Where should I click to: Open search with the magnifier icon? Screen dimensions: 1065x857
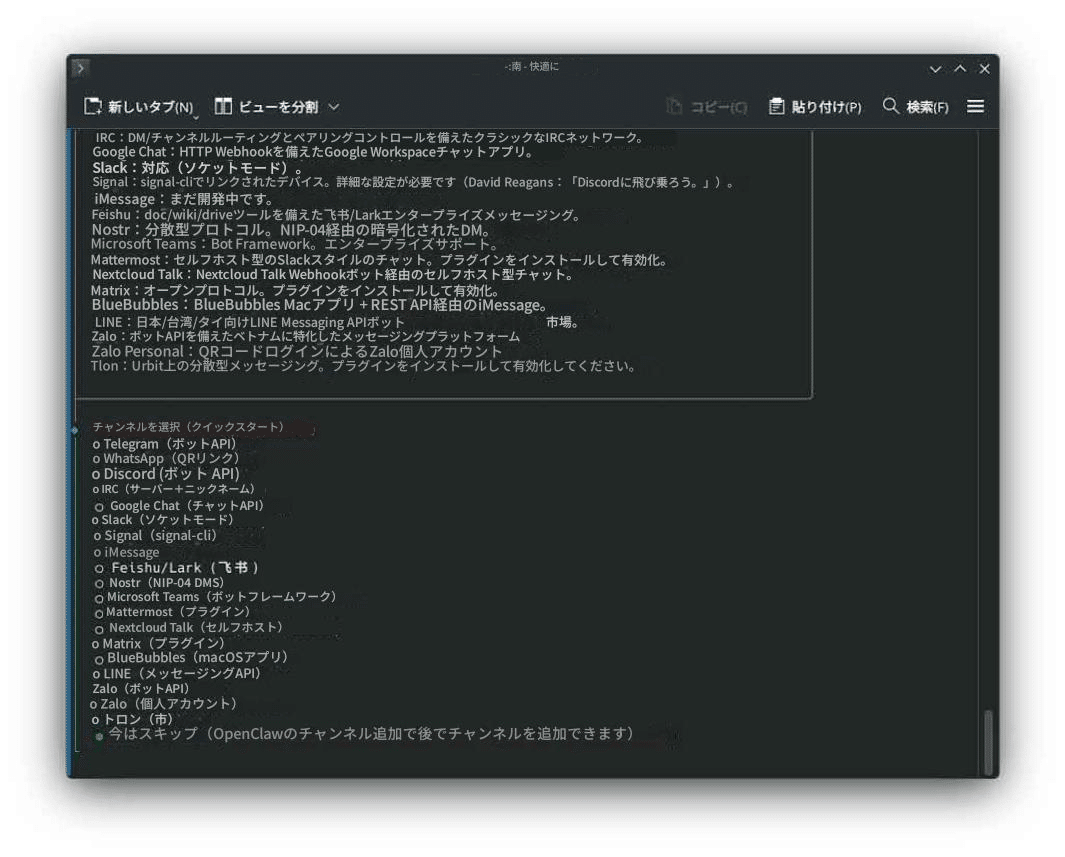tap(888, 105)
